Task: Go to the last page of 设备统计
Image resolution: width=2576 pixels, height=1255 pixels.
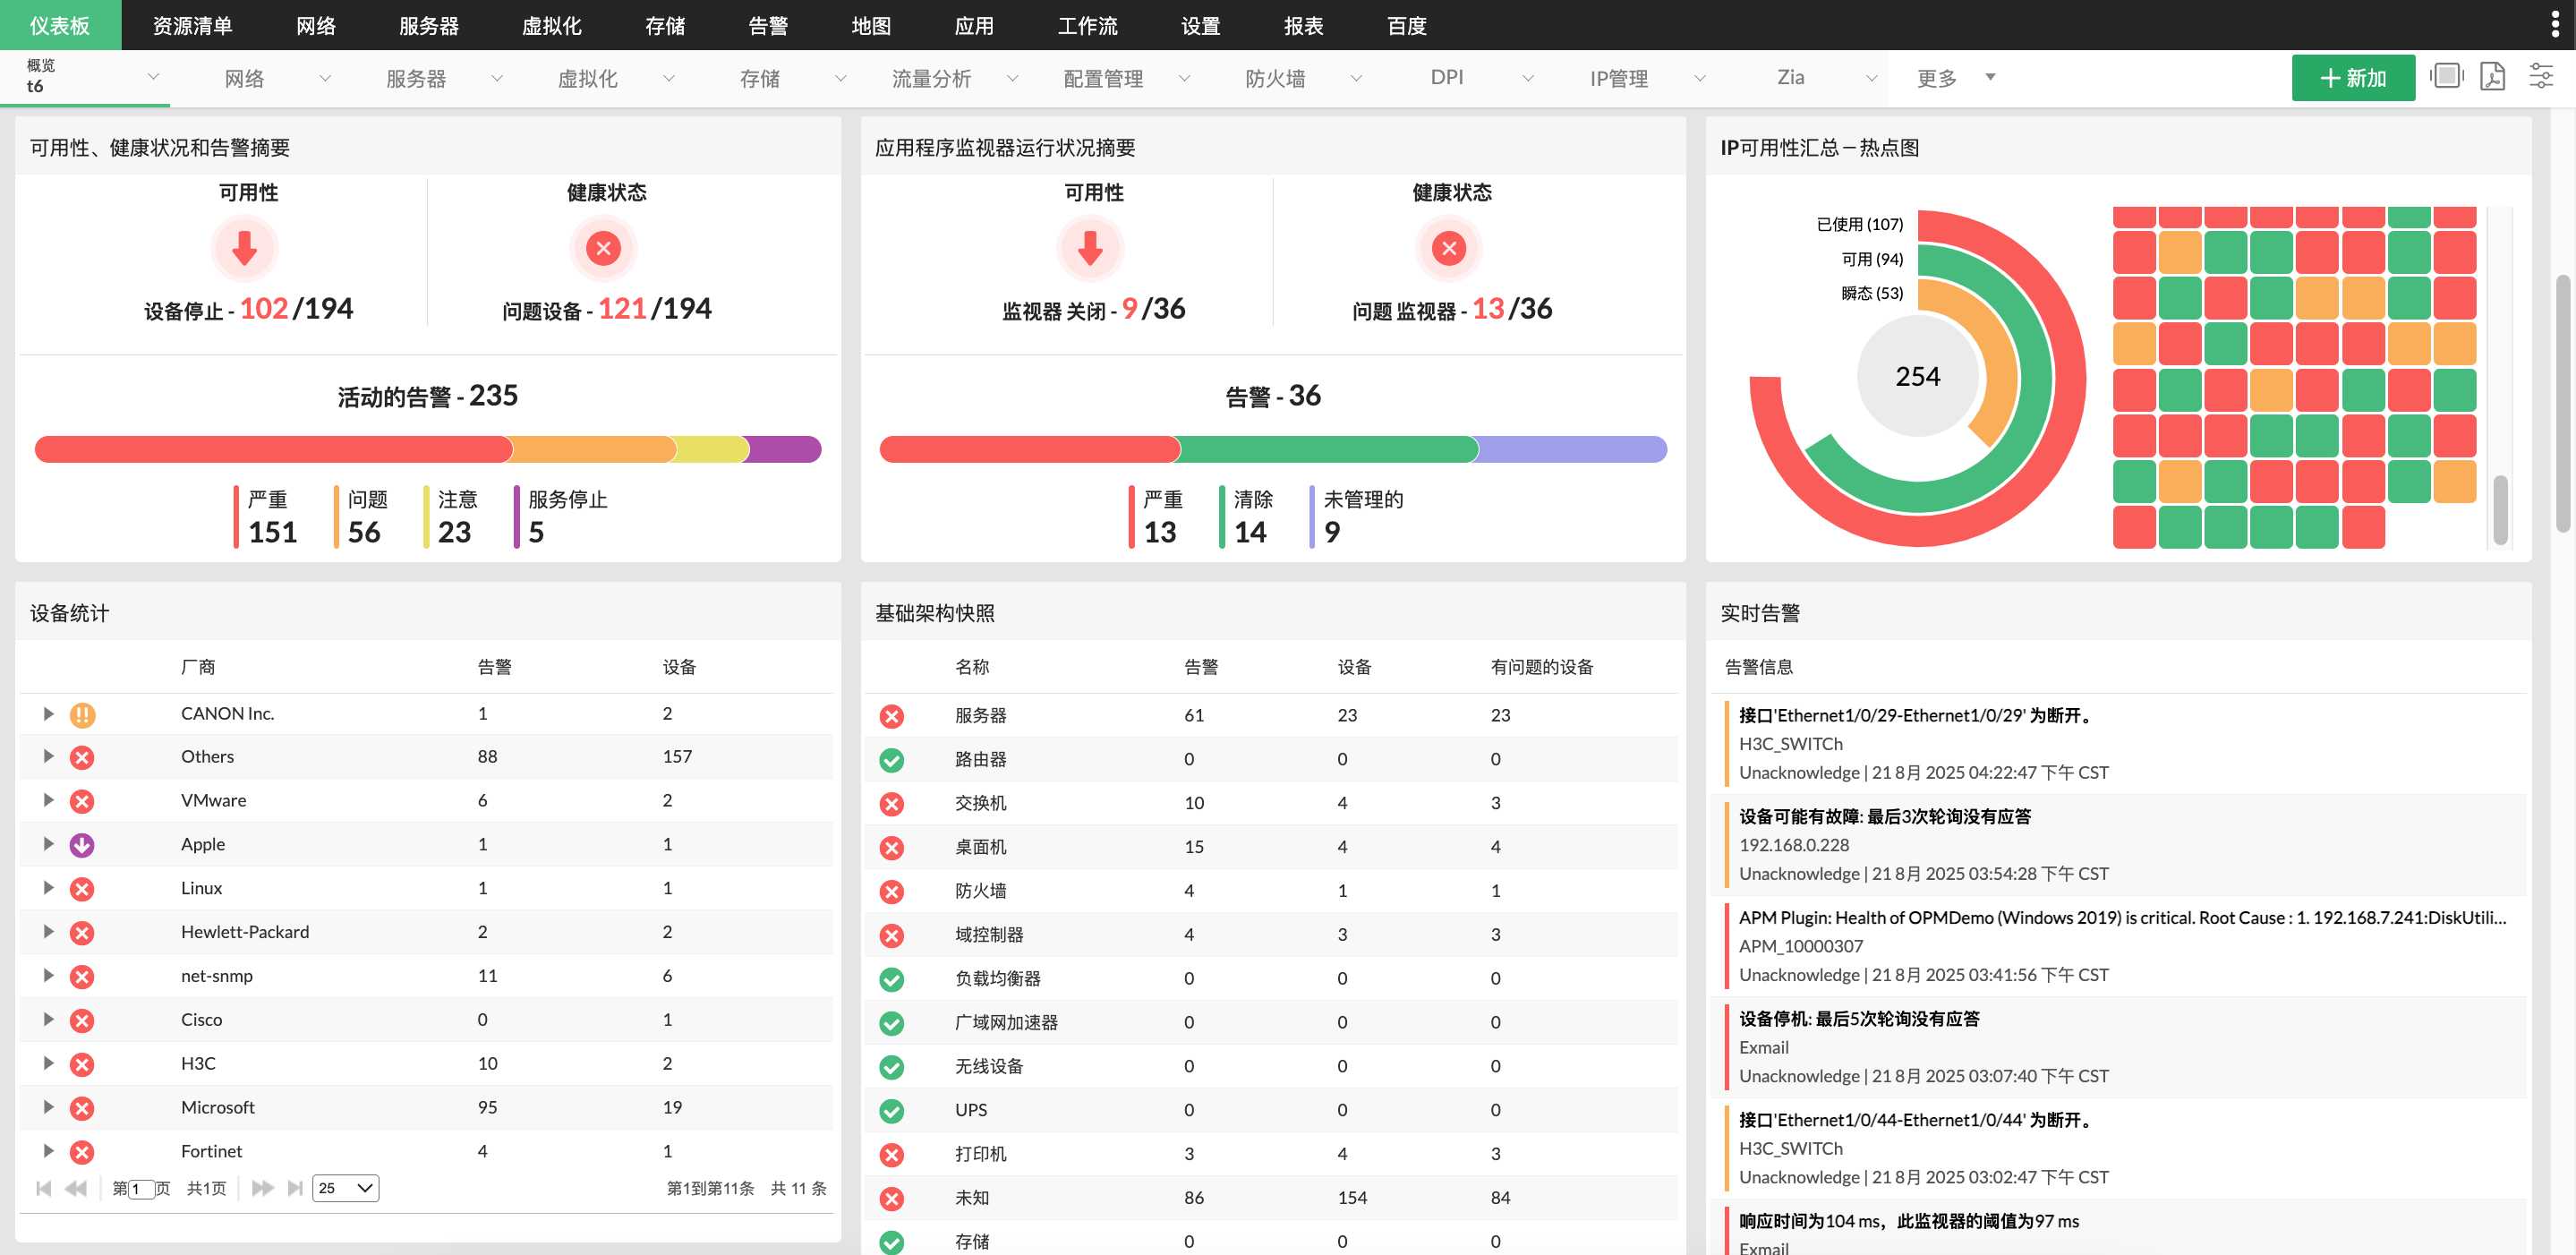Action: click(x=295, y=1188)
